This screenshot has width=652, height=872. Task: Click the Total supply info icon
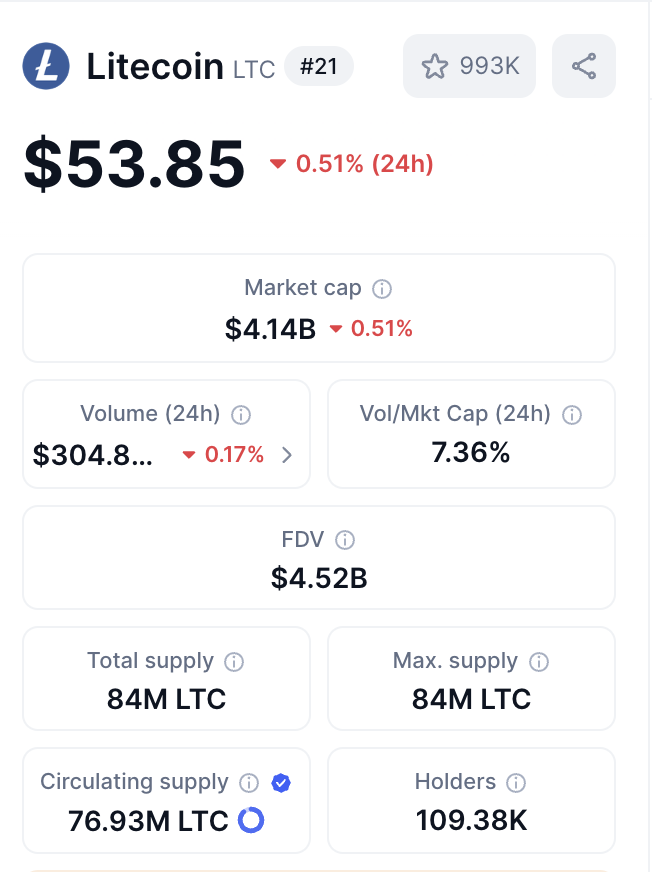click(x=233, y=661)
